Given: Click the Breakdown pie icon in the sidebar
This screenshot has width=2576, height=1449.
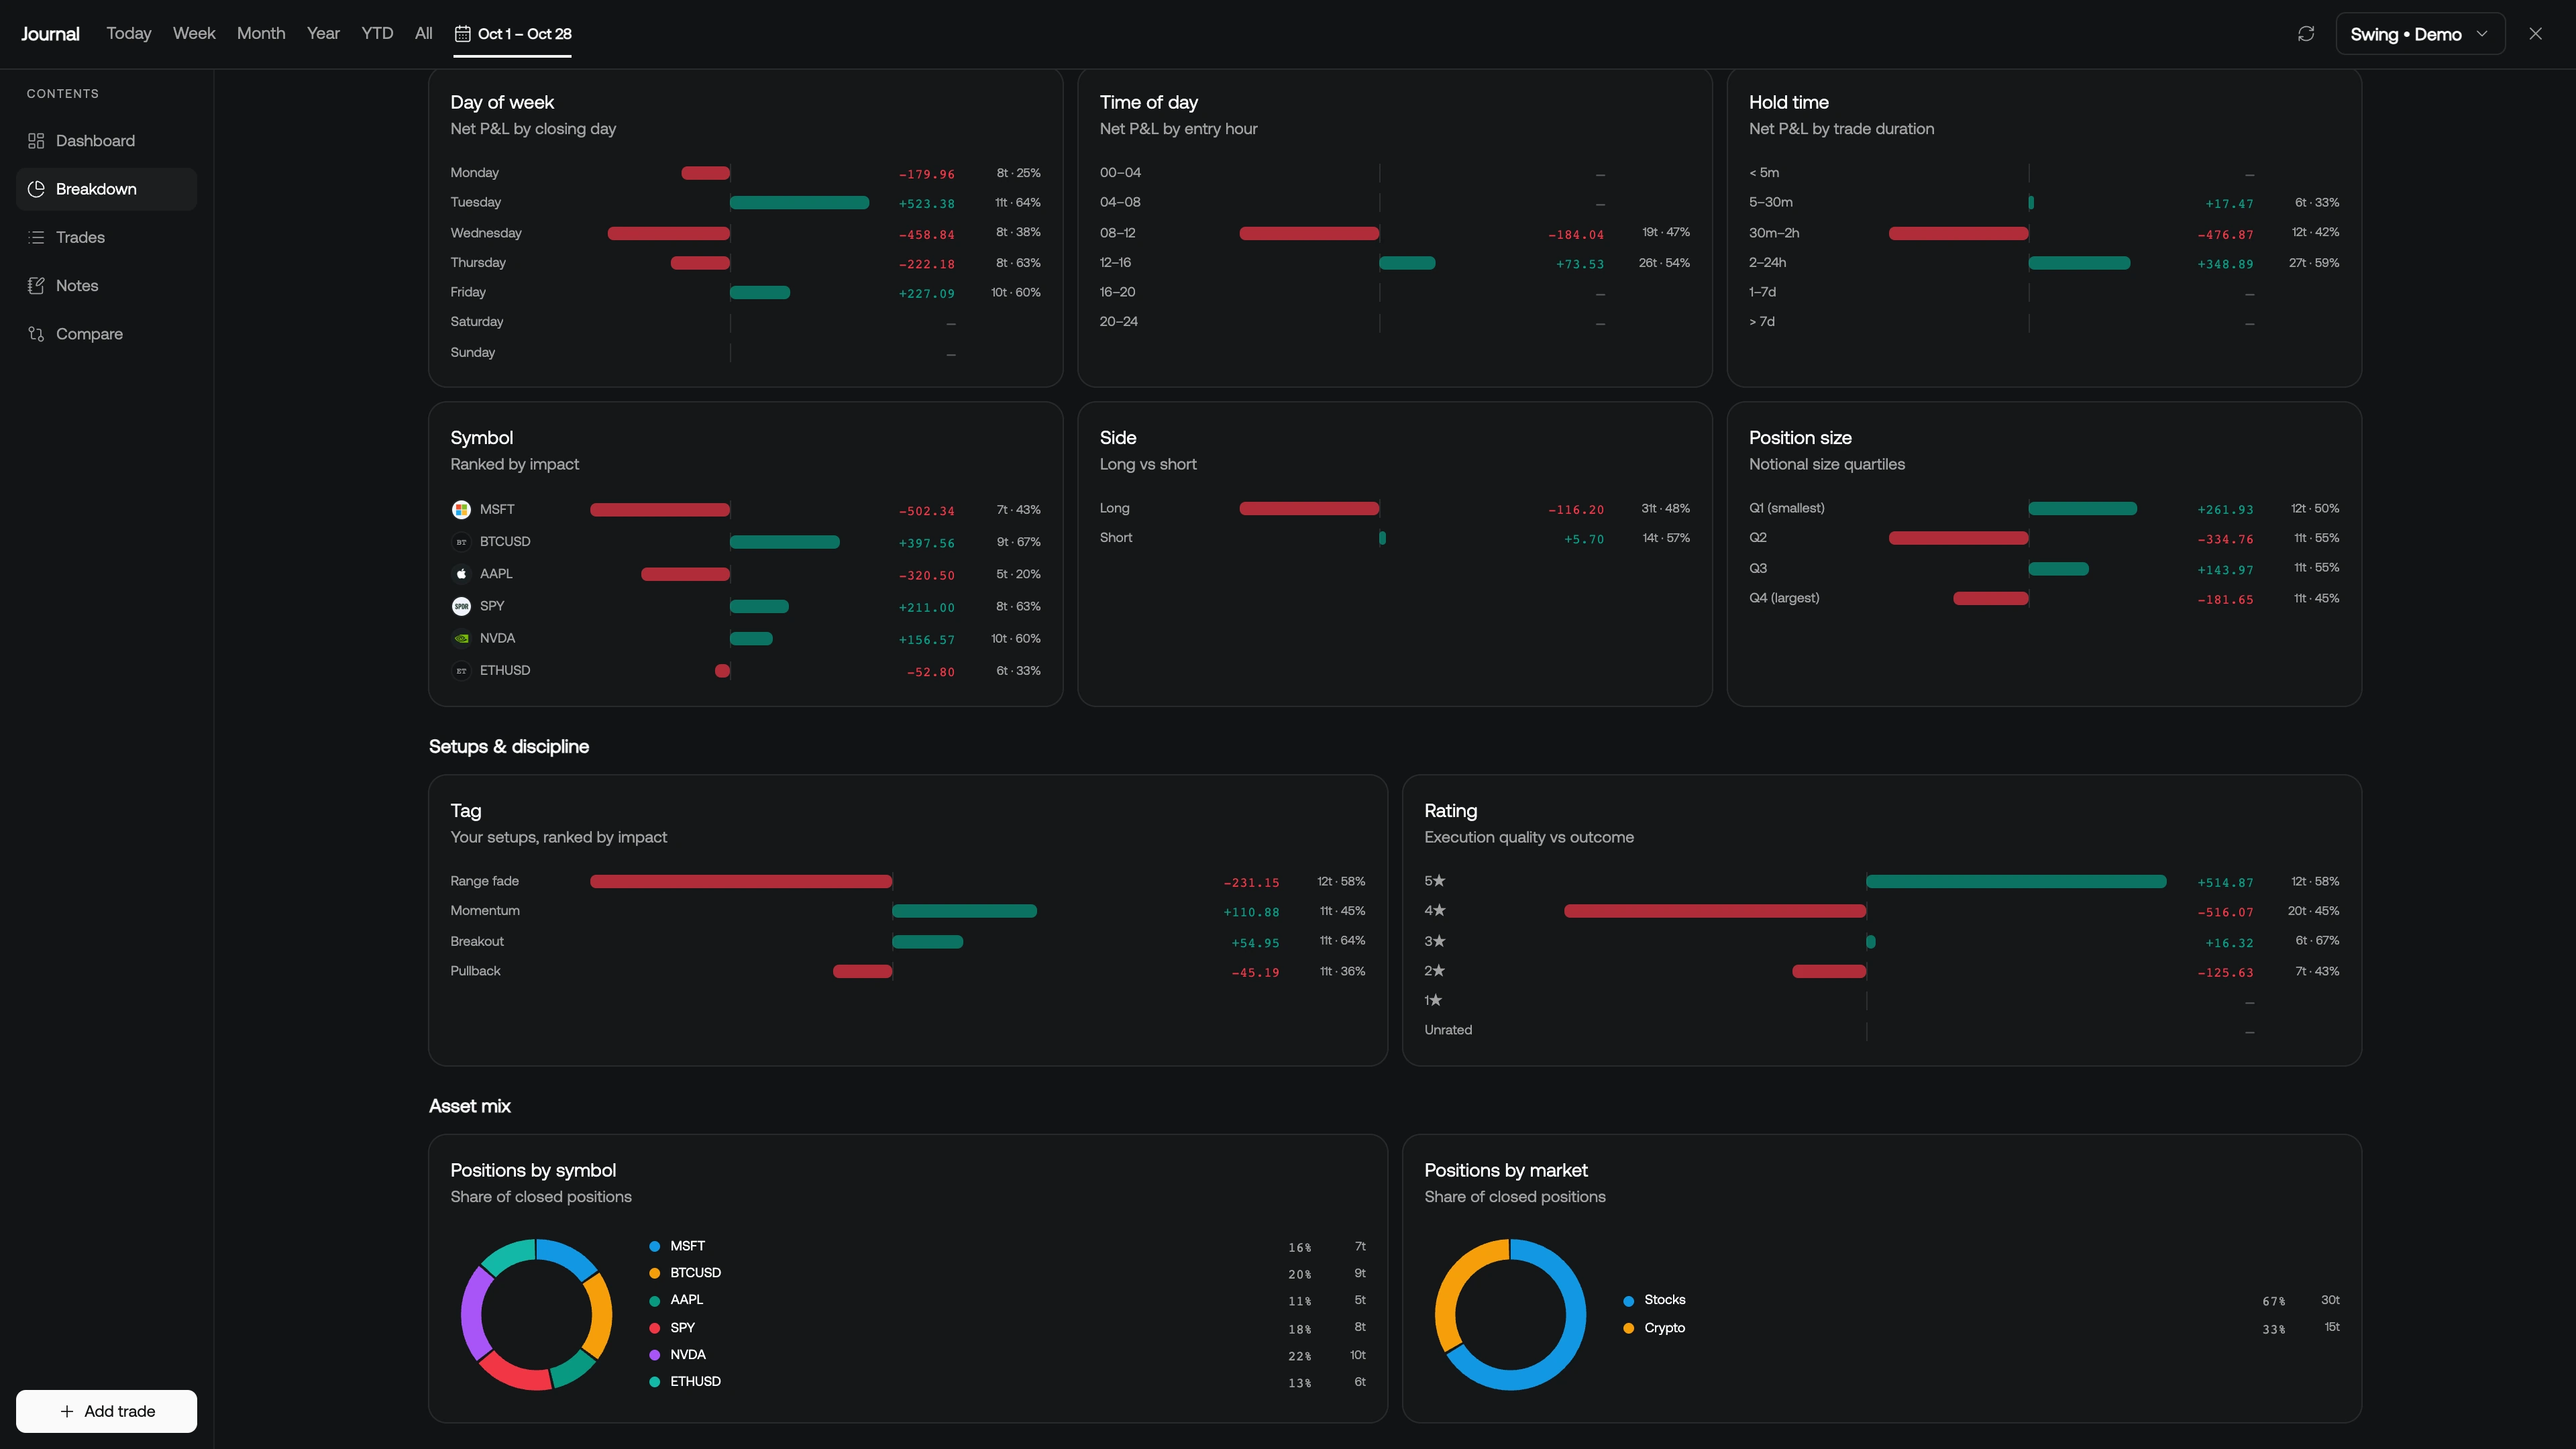Looking at the screenshot, I should click(x=36, y=189).
